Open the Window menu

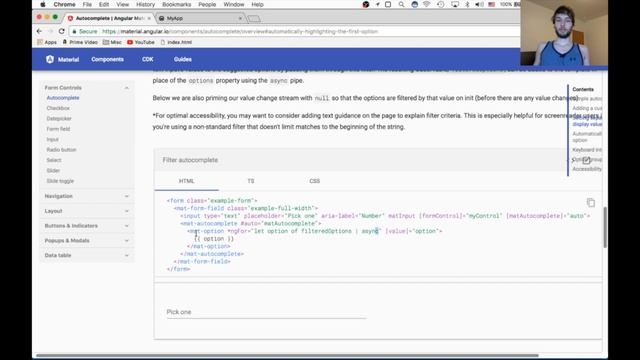233,4
